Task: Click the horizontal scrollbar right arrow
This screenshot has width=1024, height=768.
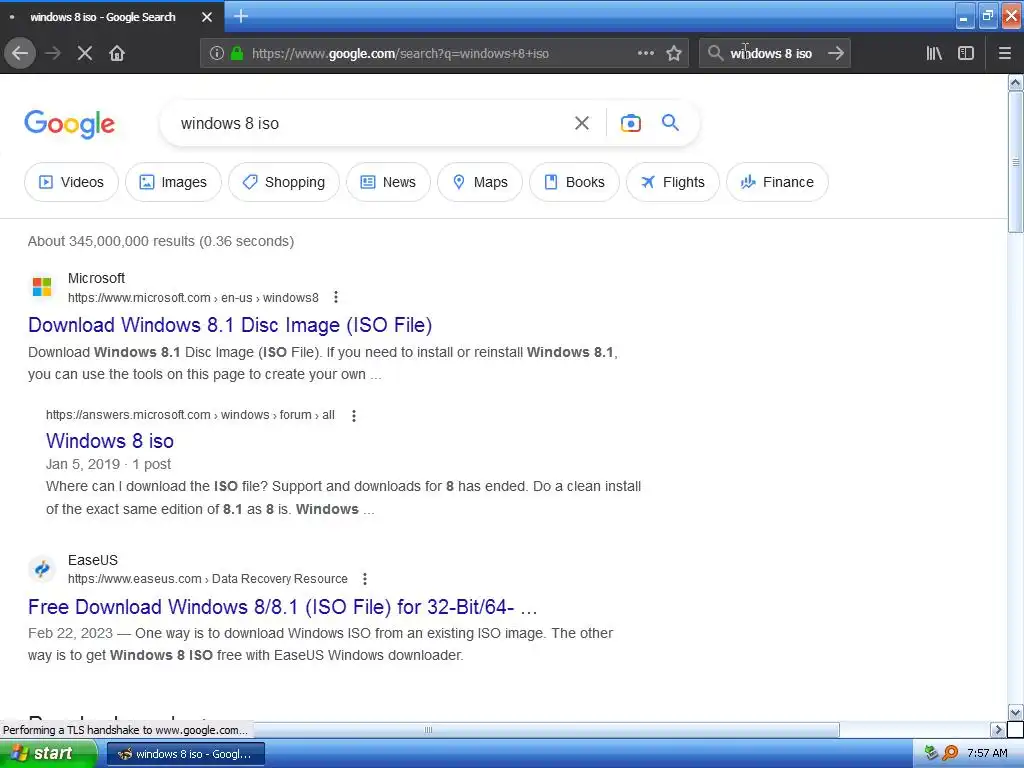Action: tap(998, 729)
